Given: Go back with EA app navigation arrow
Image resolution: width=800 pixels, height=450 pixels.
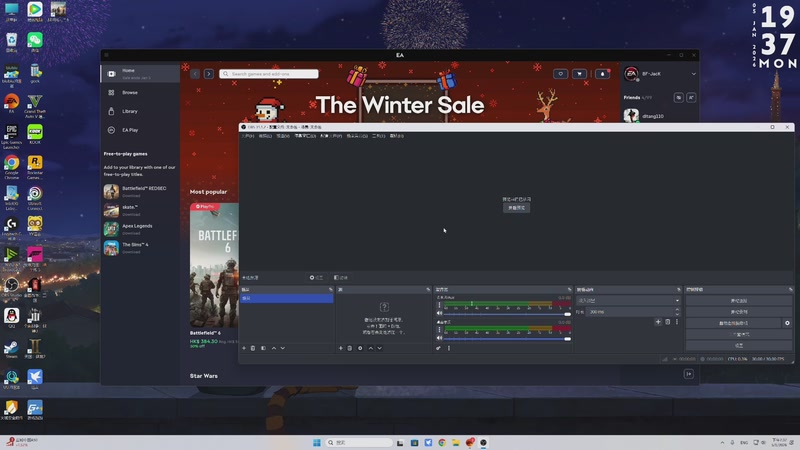Looking at the screenshot, I should tap(195, 74).
